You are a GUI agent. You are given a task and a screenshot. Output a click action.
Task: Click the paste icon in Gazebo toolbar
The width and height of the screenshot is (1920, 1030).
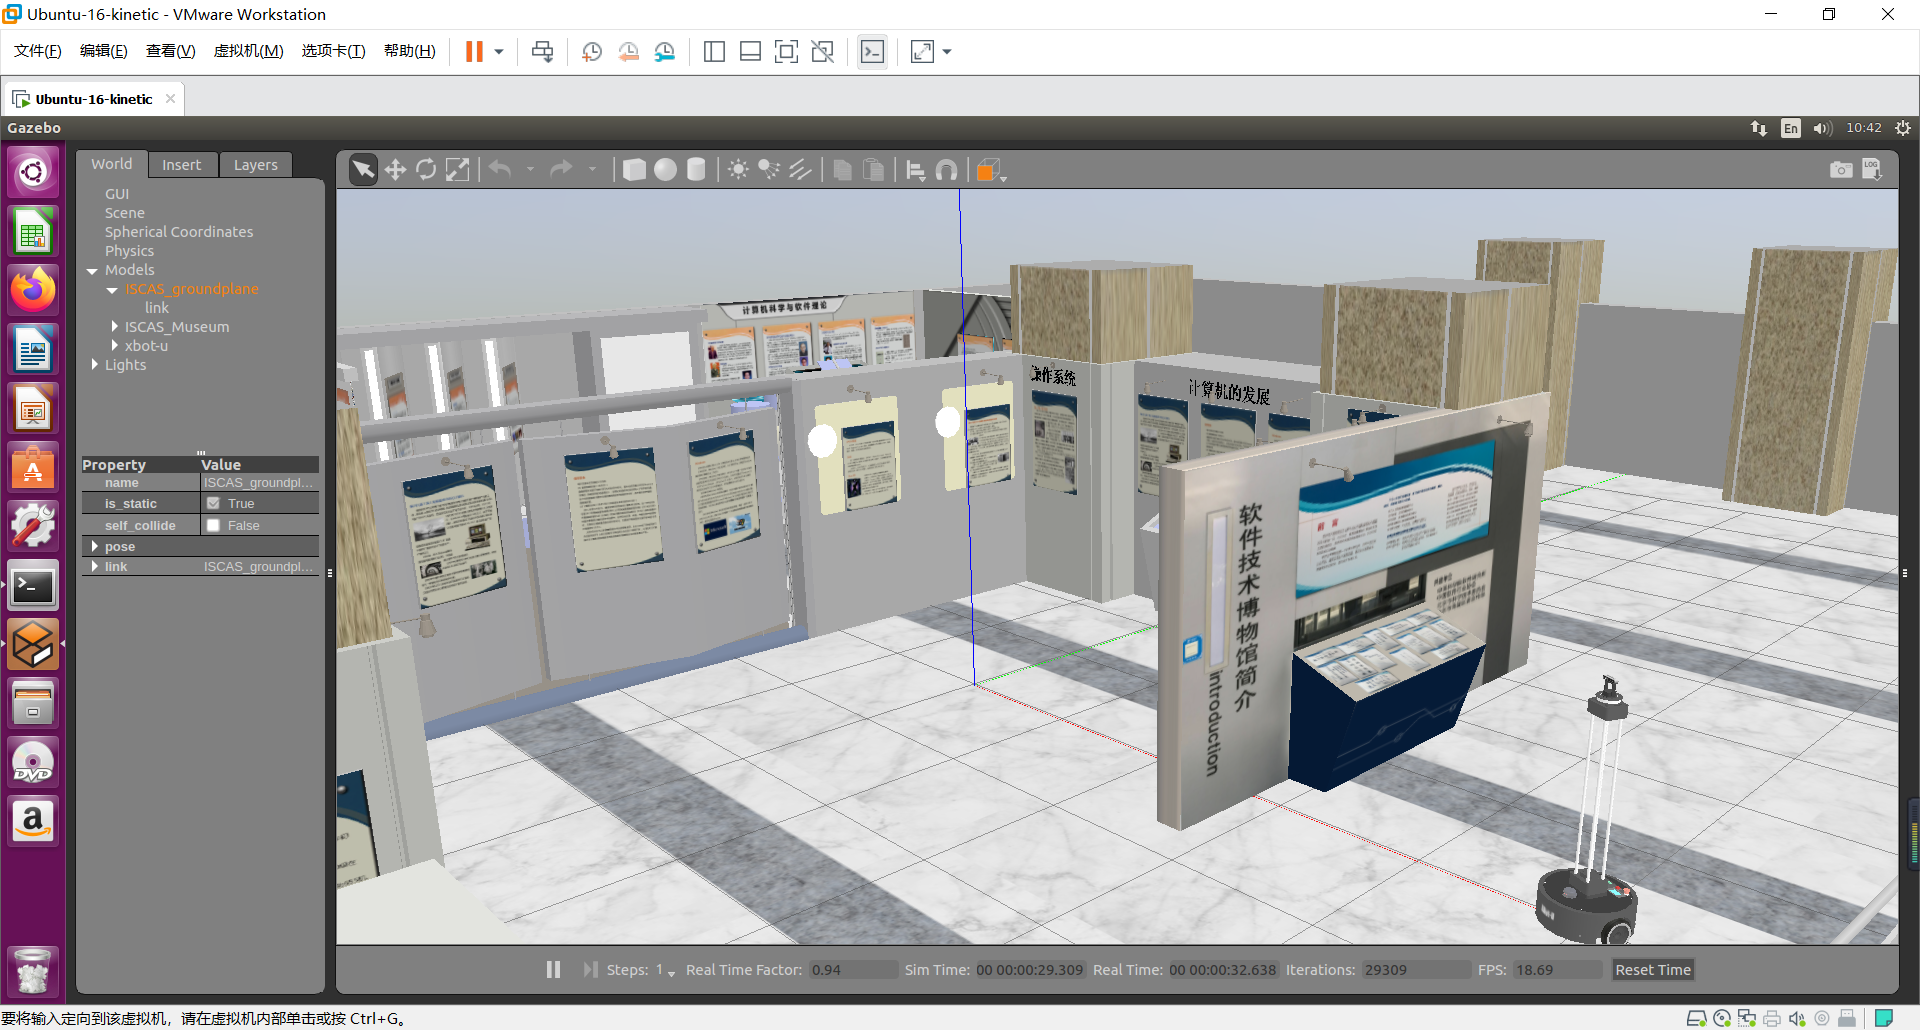pos(874,170)
